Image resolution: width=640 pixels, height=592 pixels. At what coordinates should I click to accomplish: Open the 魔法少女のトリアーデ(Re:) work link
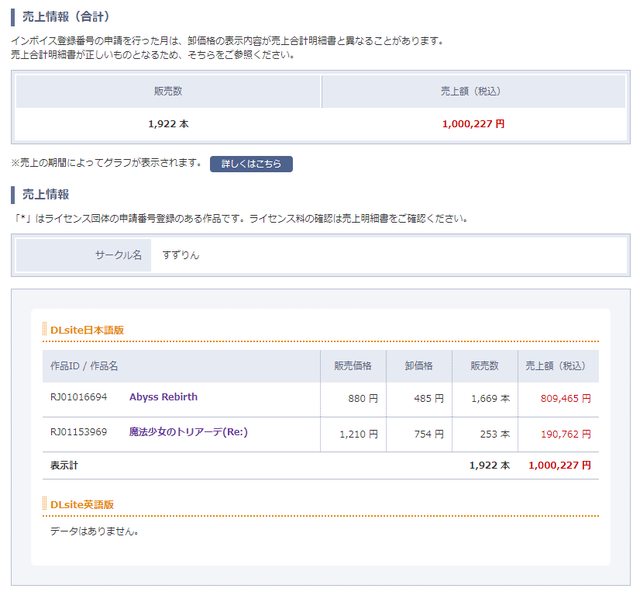point(188,432)
